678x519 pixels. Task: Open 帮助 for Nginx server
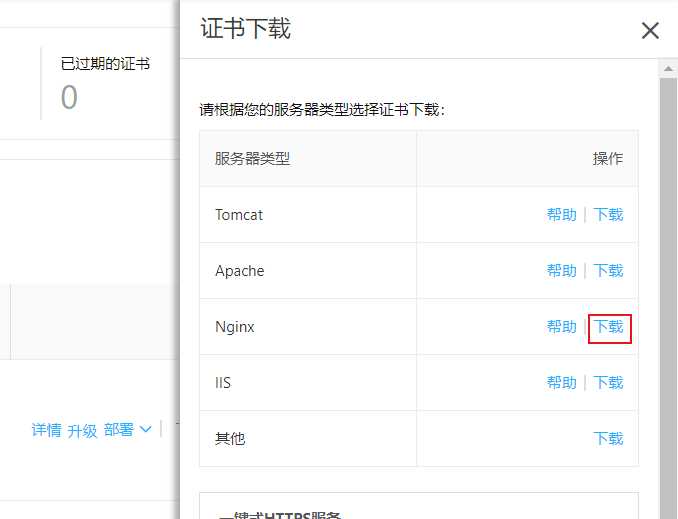561,327
